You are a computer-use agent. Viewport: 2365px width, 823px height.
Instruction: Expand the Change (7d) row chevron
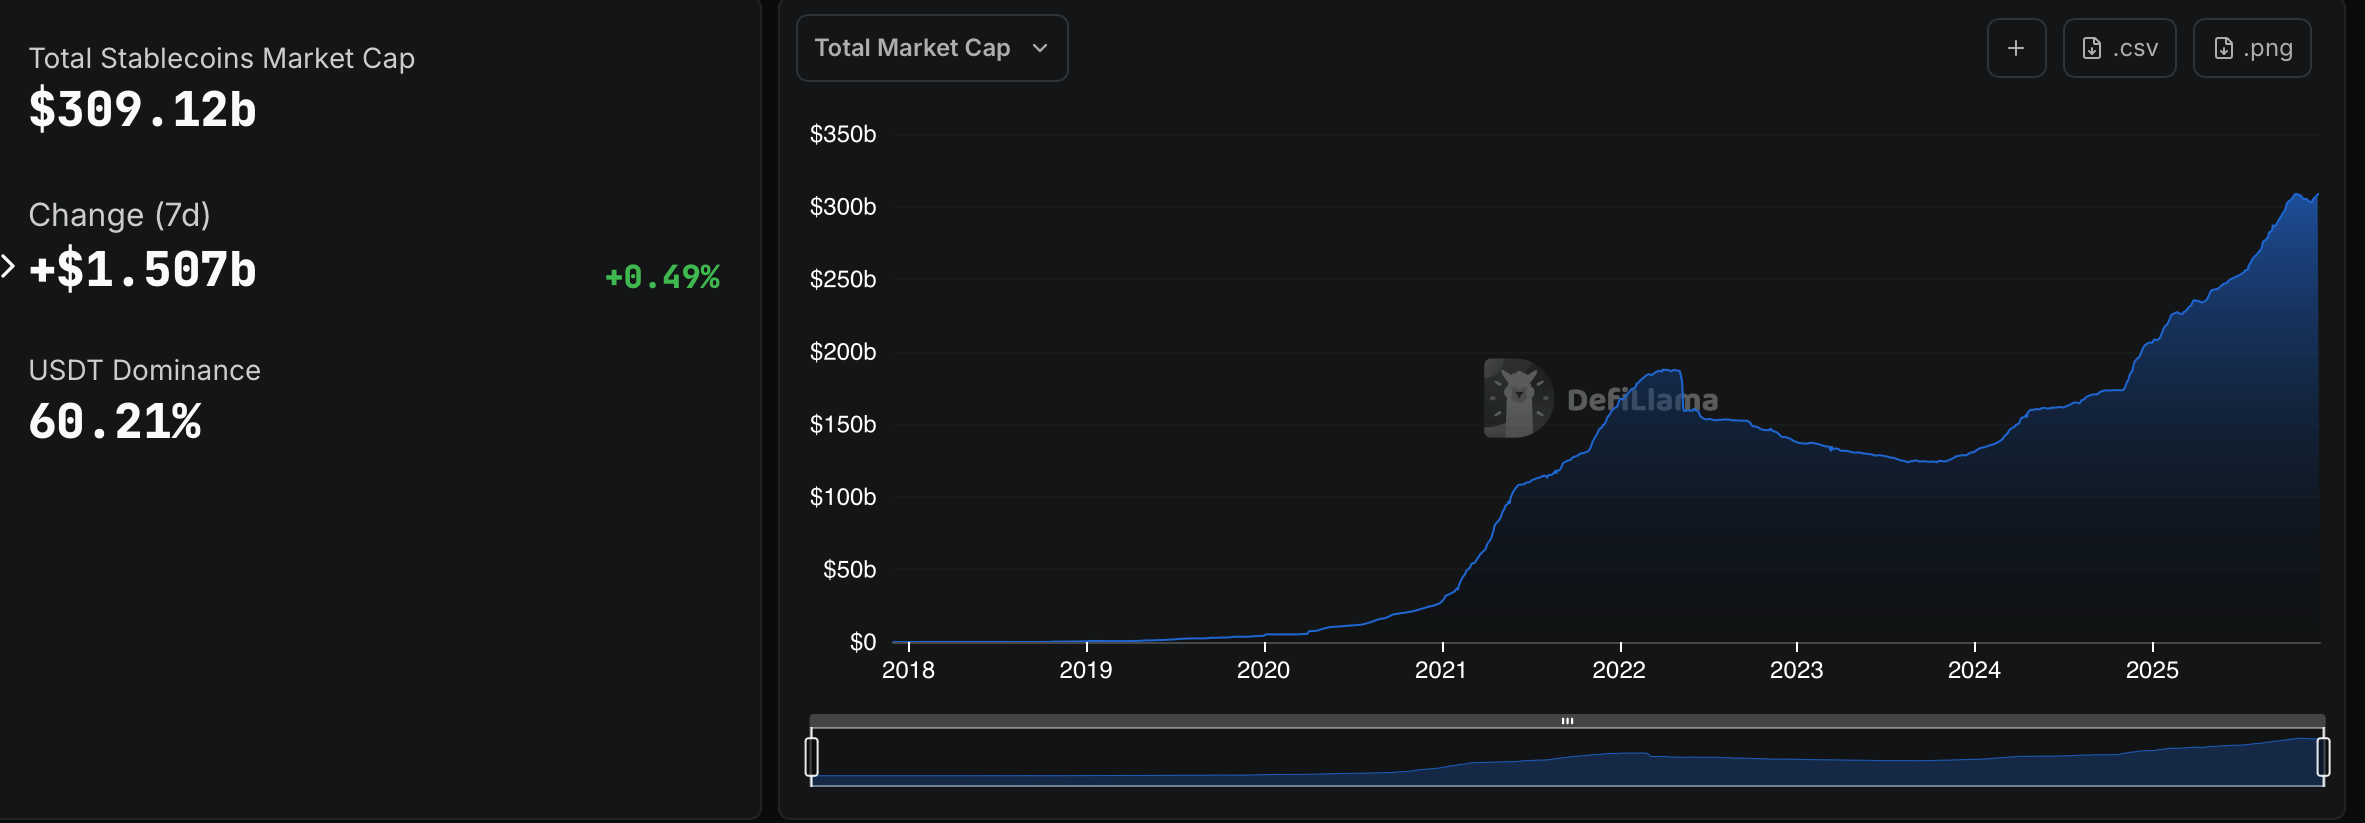click(8, 266)
